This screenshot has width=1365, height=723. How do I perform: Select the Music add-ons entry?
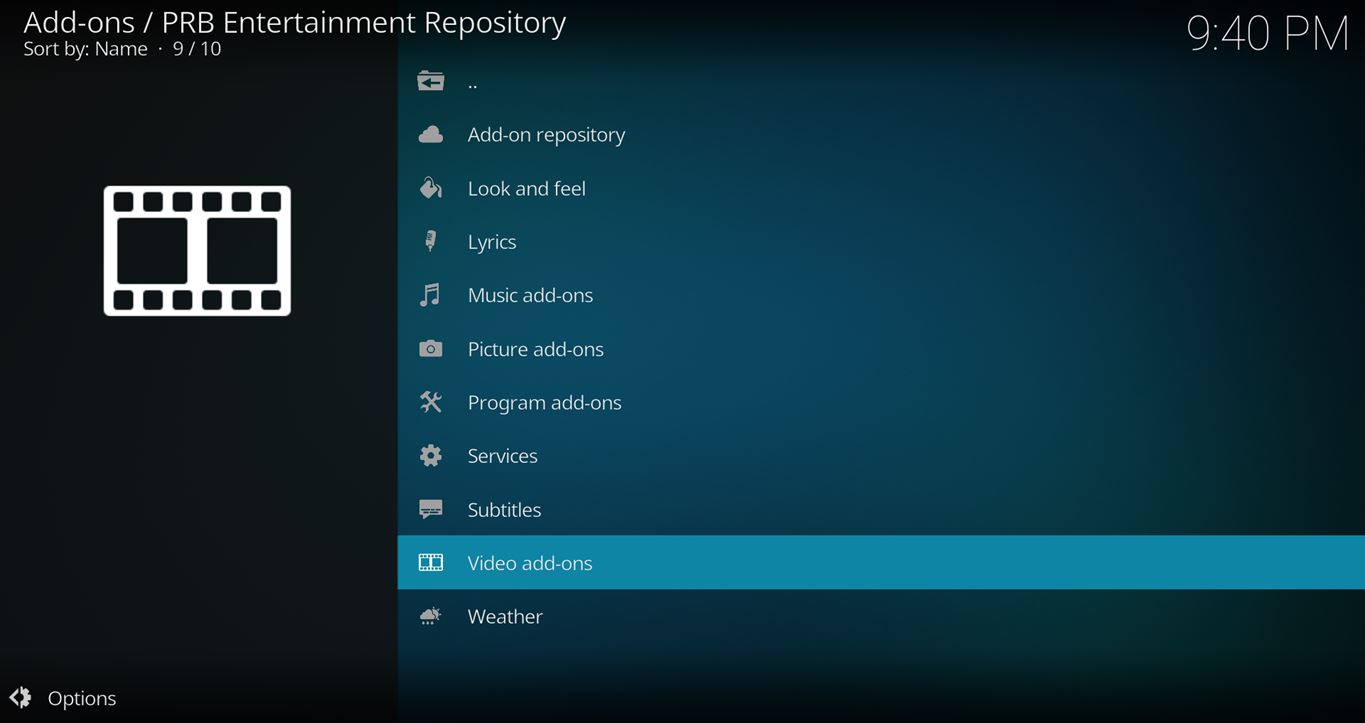[530, 295]
